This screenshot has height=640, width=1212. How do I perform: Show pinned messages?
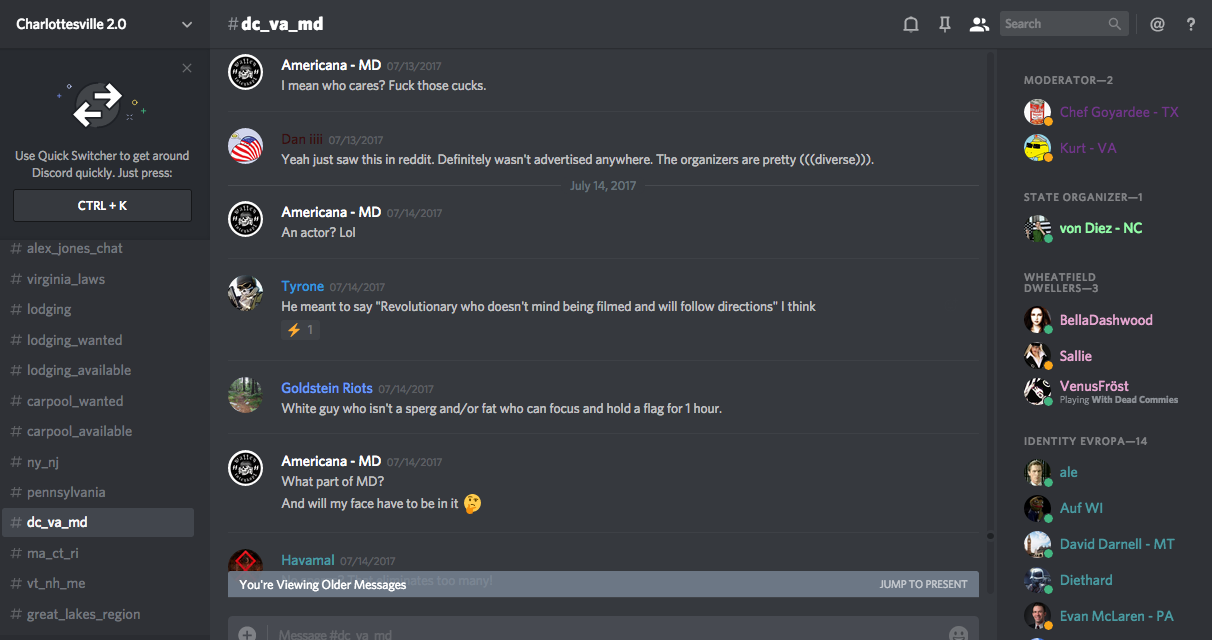coord(944,24)
